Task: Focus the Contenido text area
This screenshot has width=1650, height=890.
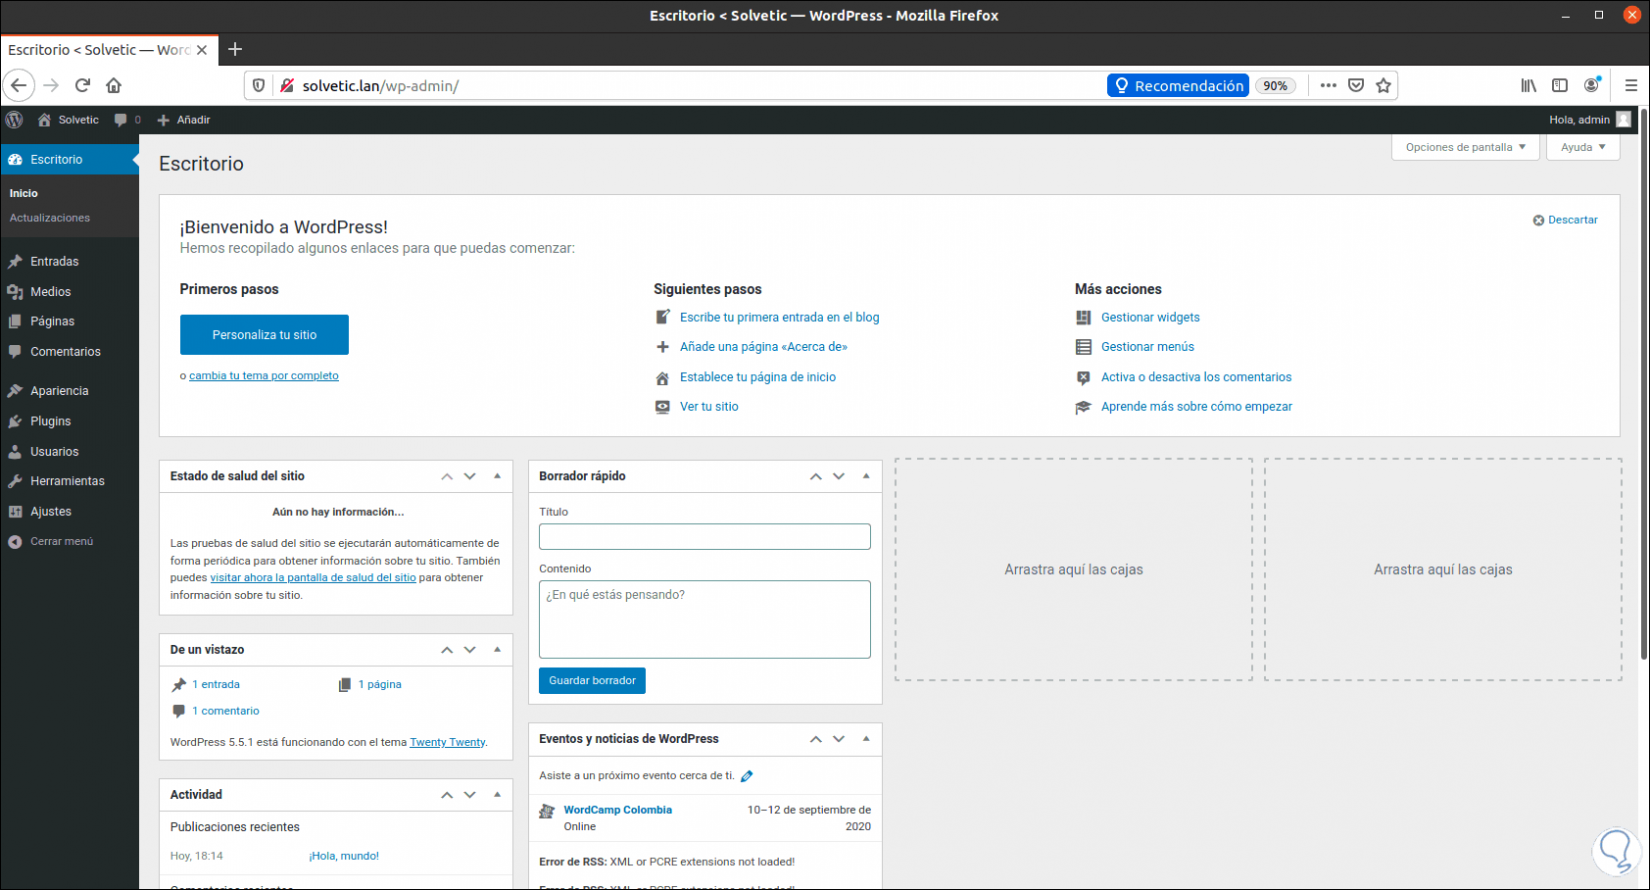Action: (705, 619)
